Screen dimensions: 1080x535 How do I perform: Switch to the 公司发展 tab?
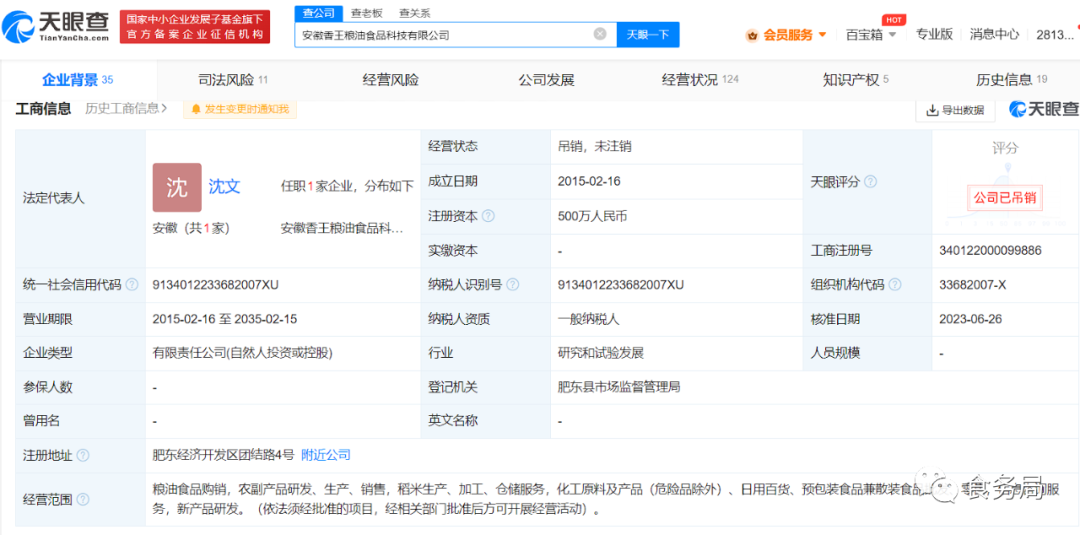[x=546, y=80]
